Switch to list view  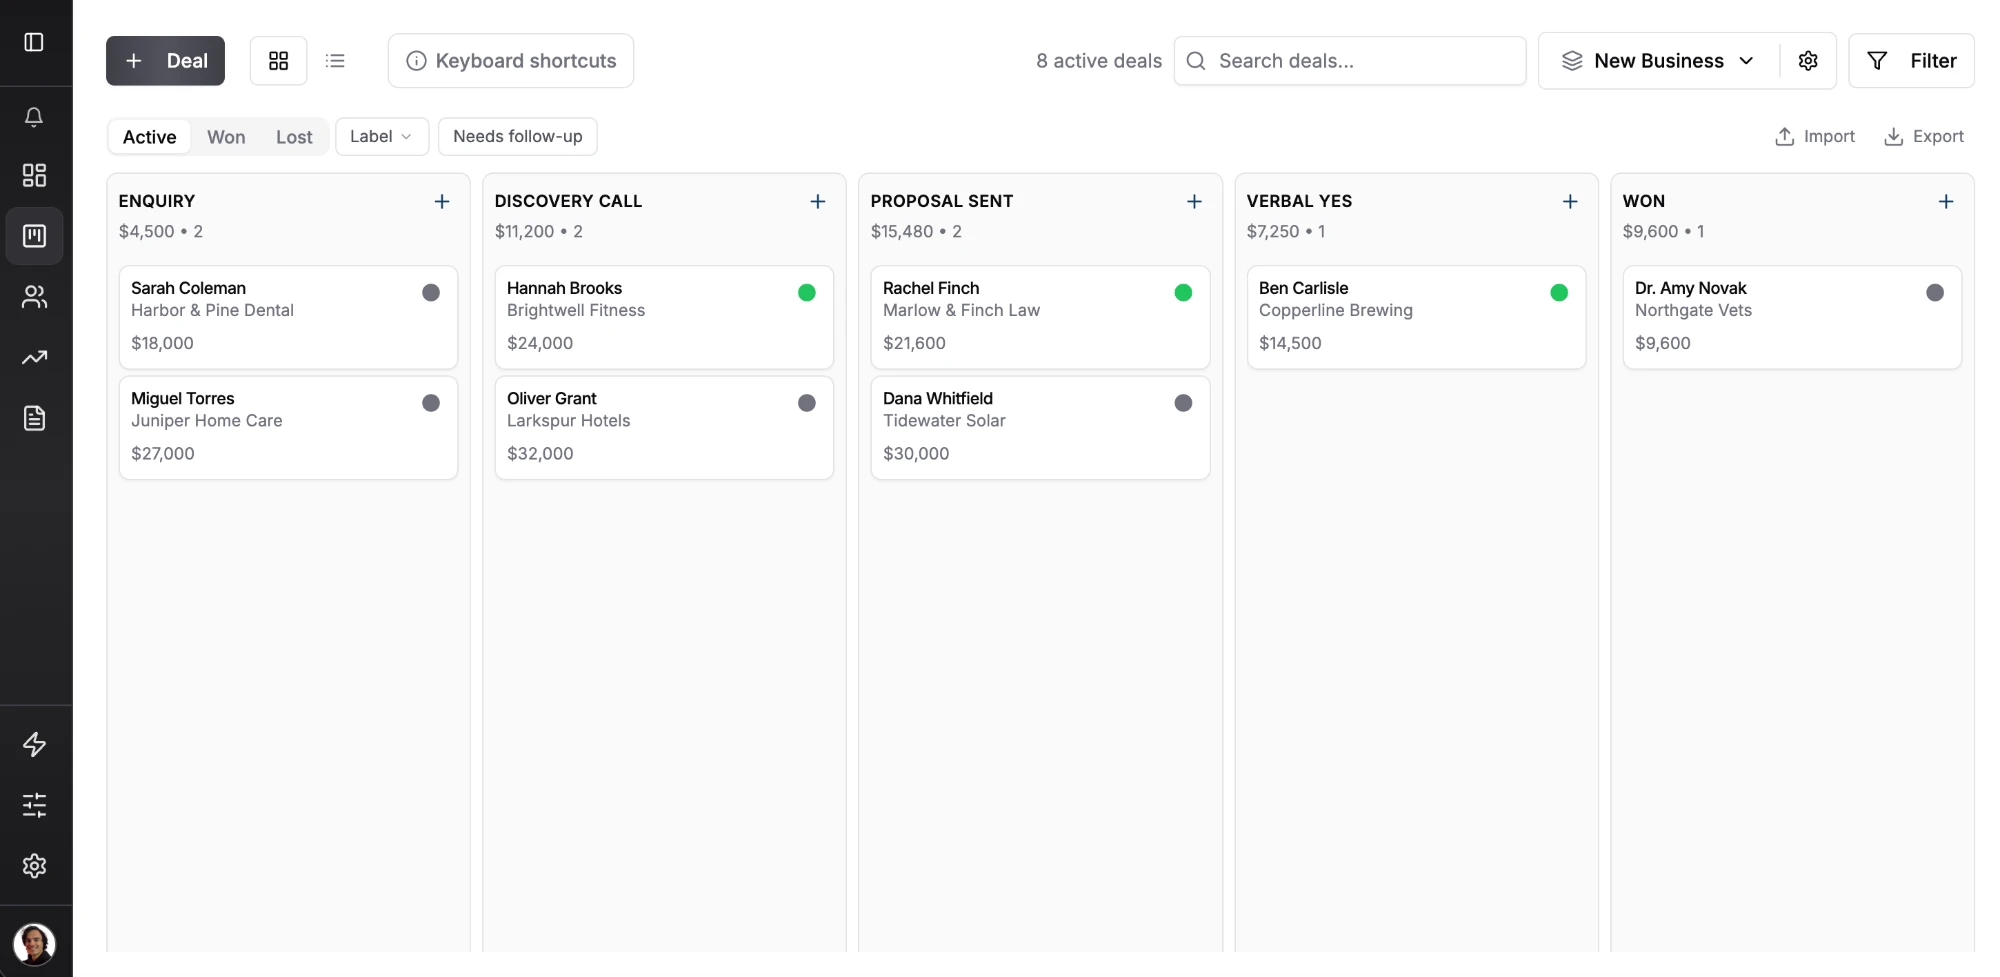point(335,61)
